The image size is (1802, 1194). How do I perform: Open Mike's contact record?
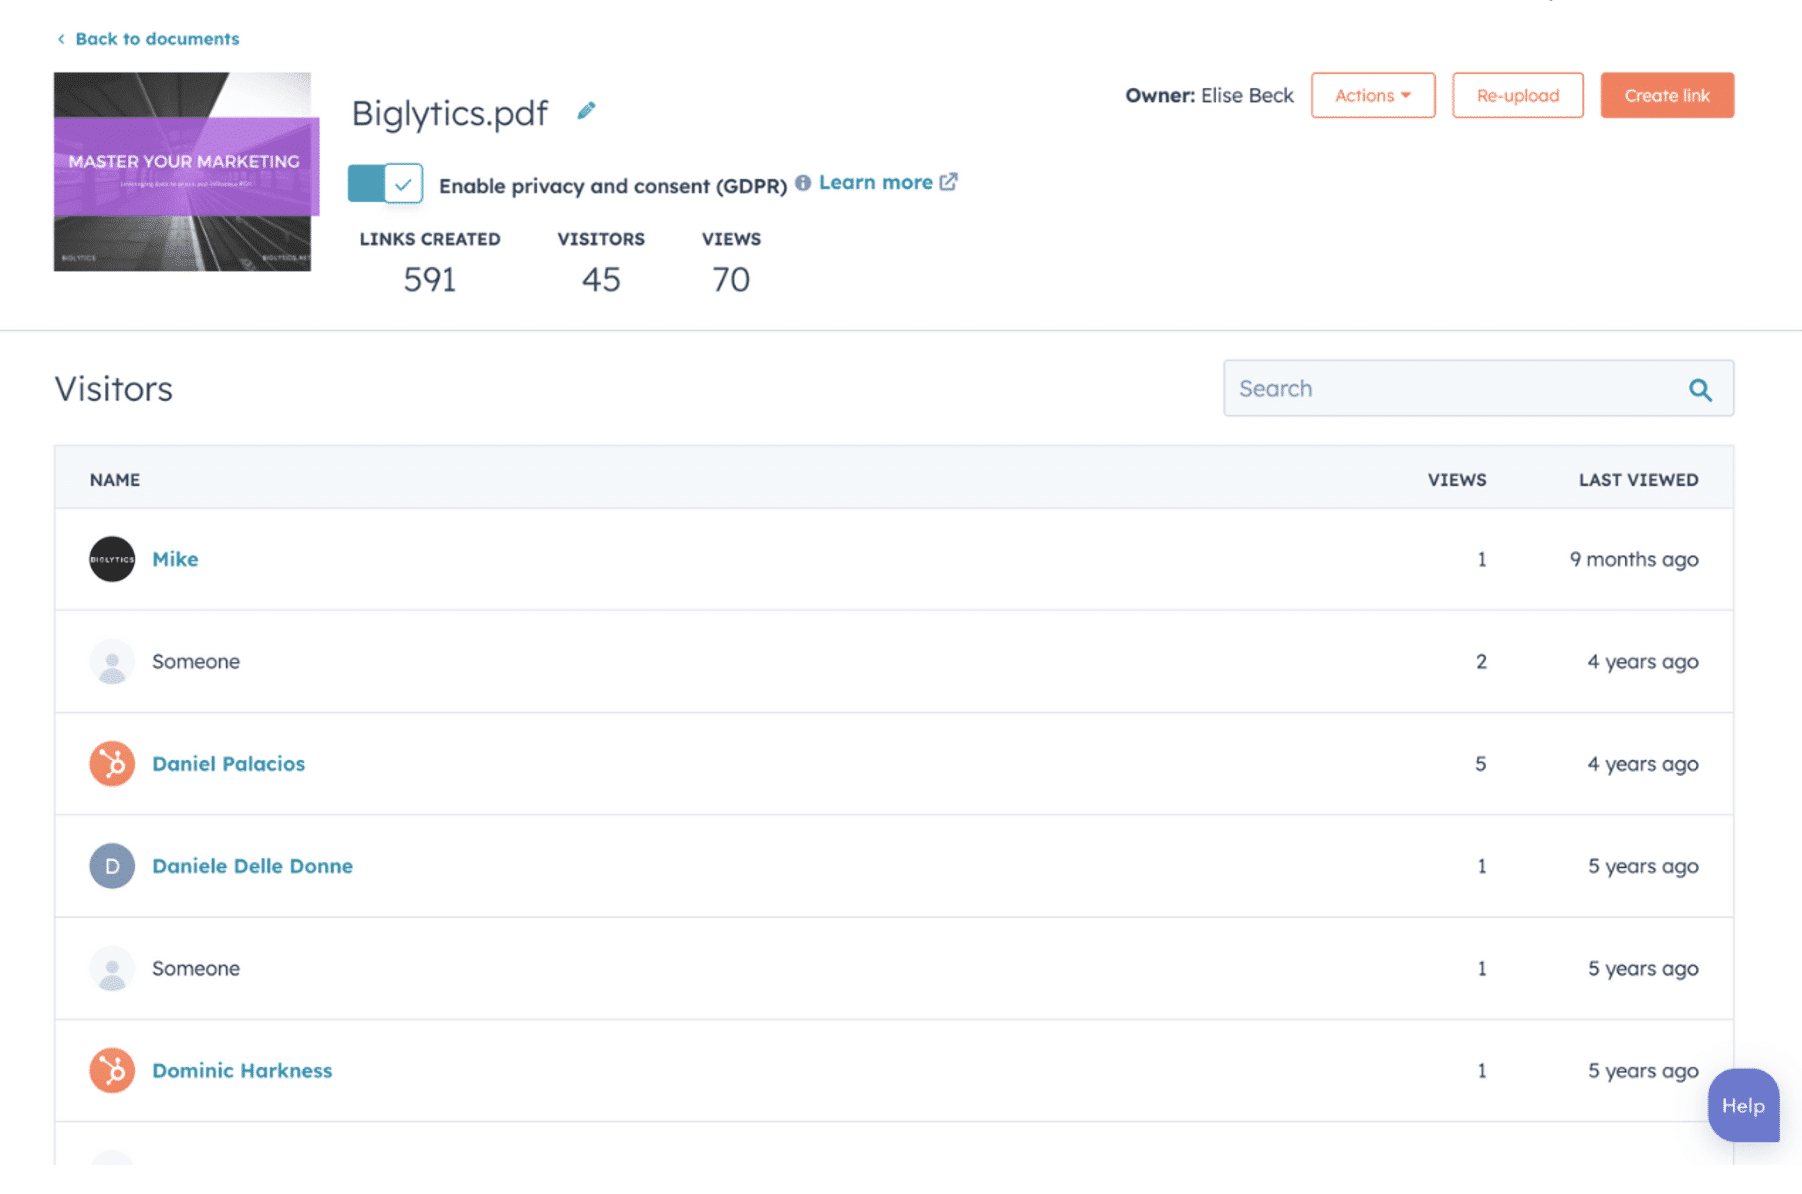click(175, 560)
